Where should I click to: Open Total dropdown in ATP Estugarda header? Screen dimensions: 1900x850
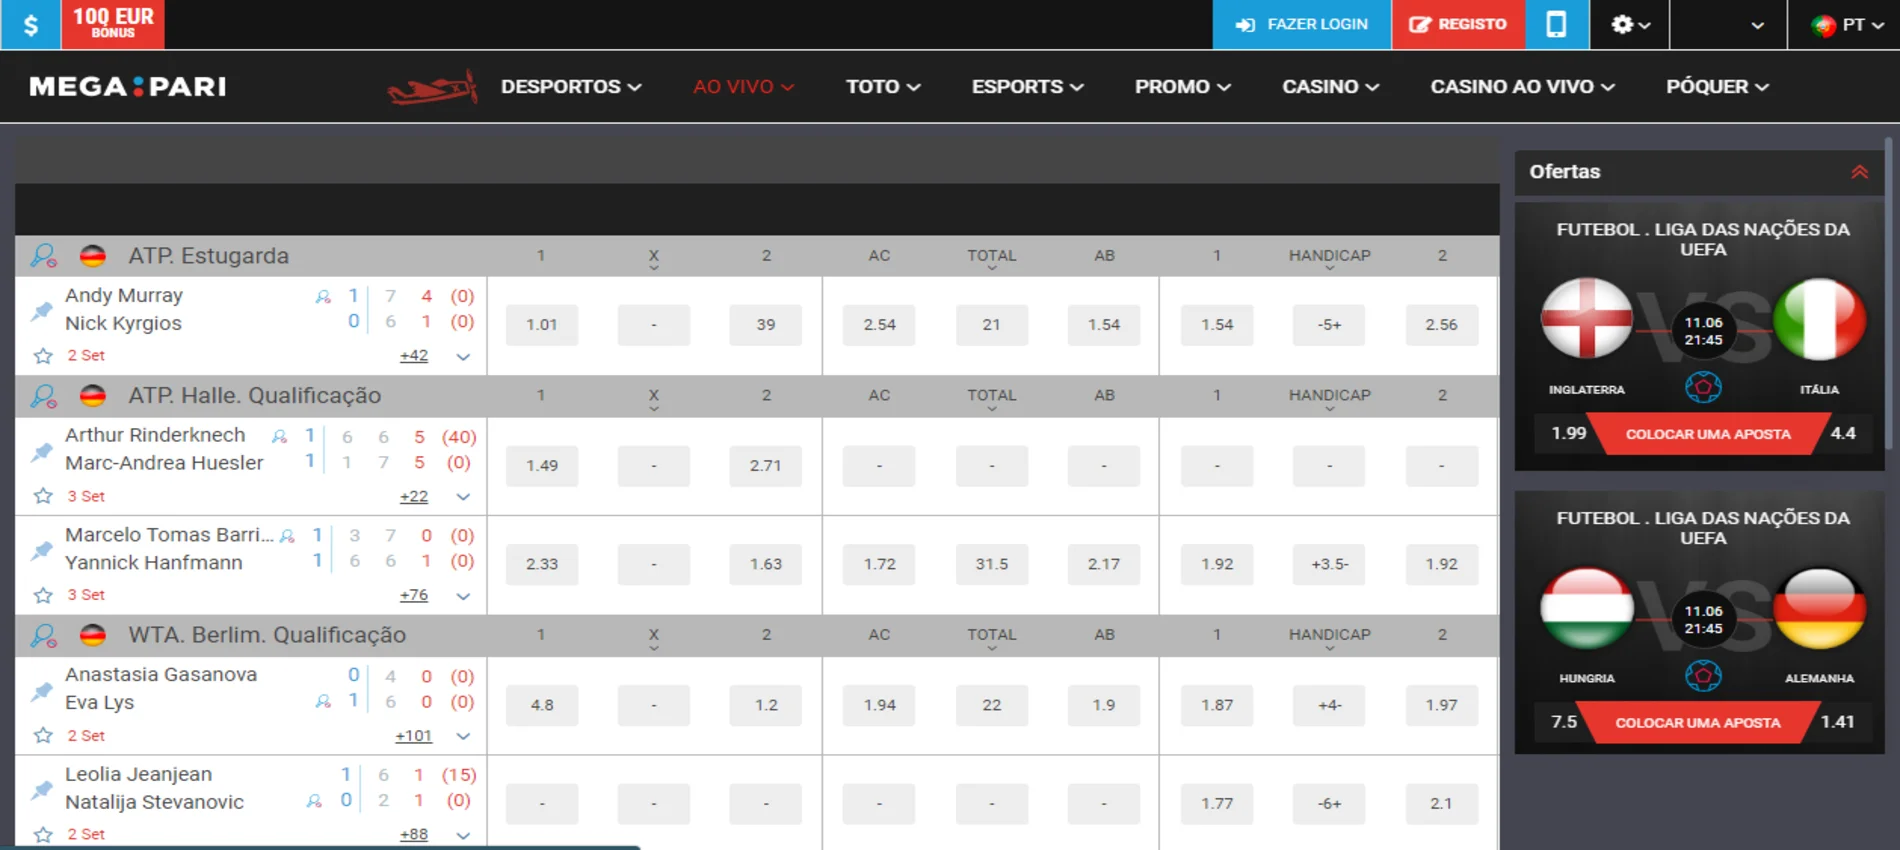[x=991, y=258]
